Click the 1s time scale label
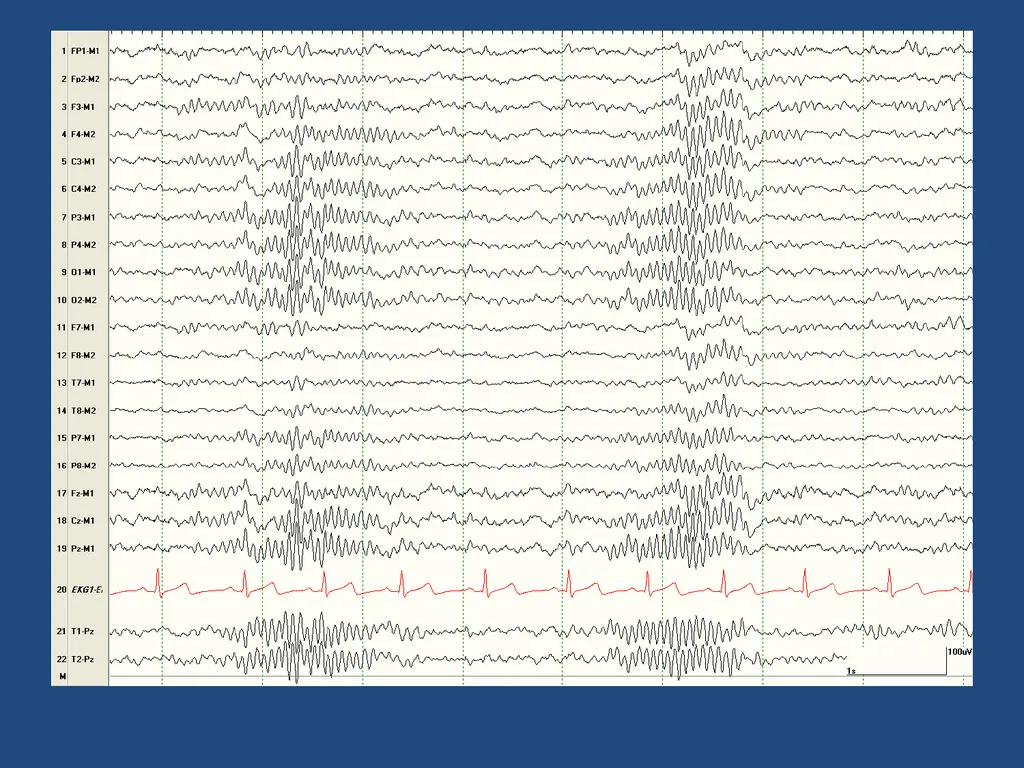Viewport: 1024px width, 768px height. [851, 671]
